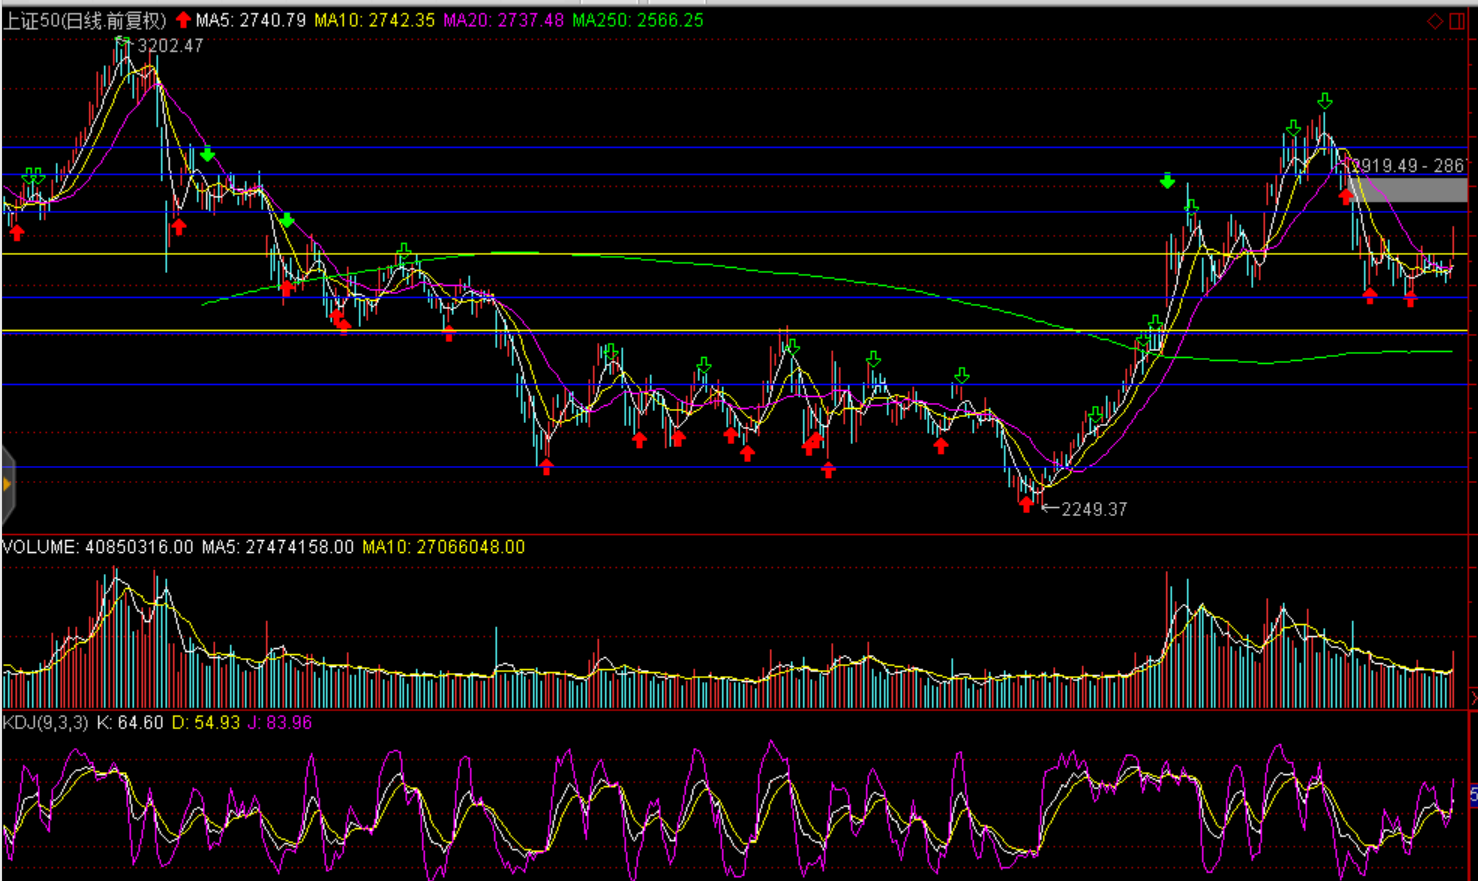The height and width of the screenshot is (881, 1478).
Task: Click the red diamond icon at chart top-right
Action: [x=1435, y=21]
